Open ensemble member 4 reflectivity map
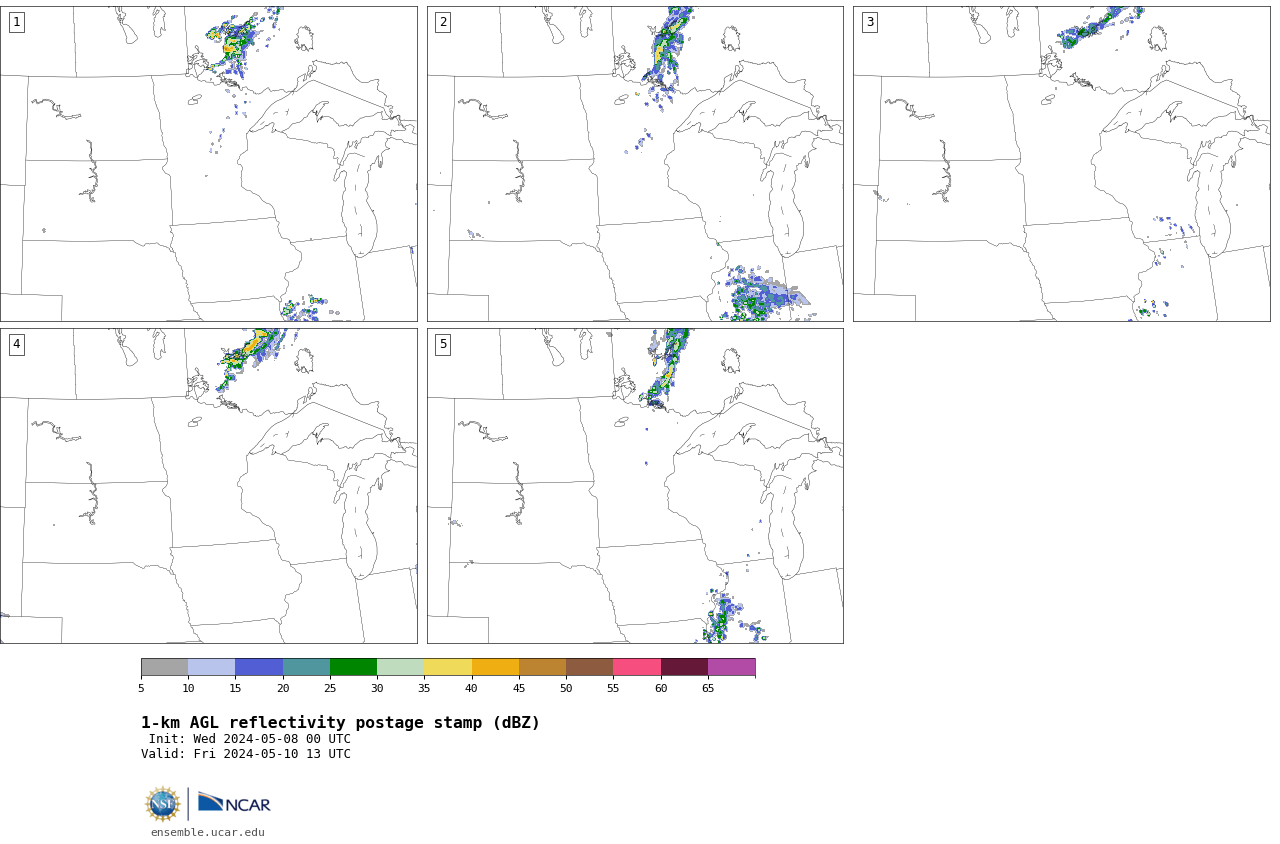Viewport: 1280px width, 844px height. [x=208, y=486]
